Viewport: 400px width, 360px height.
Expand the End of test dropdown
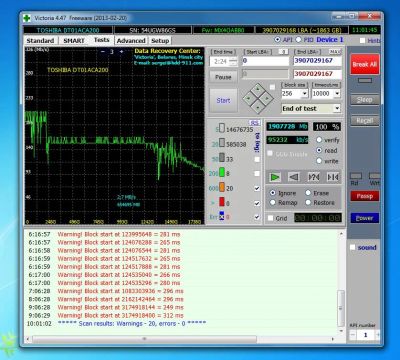(337, 108)
